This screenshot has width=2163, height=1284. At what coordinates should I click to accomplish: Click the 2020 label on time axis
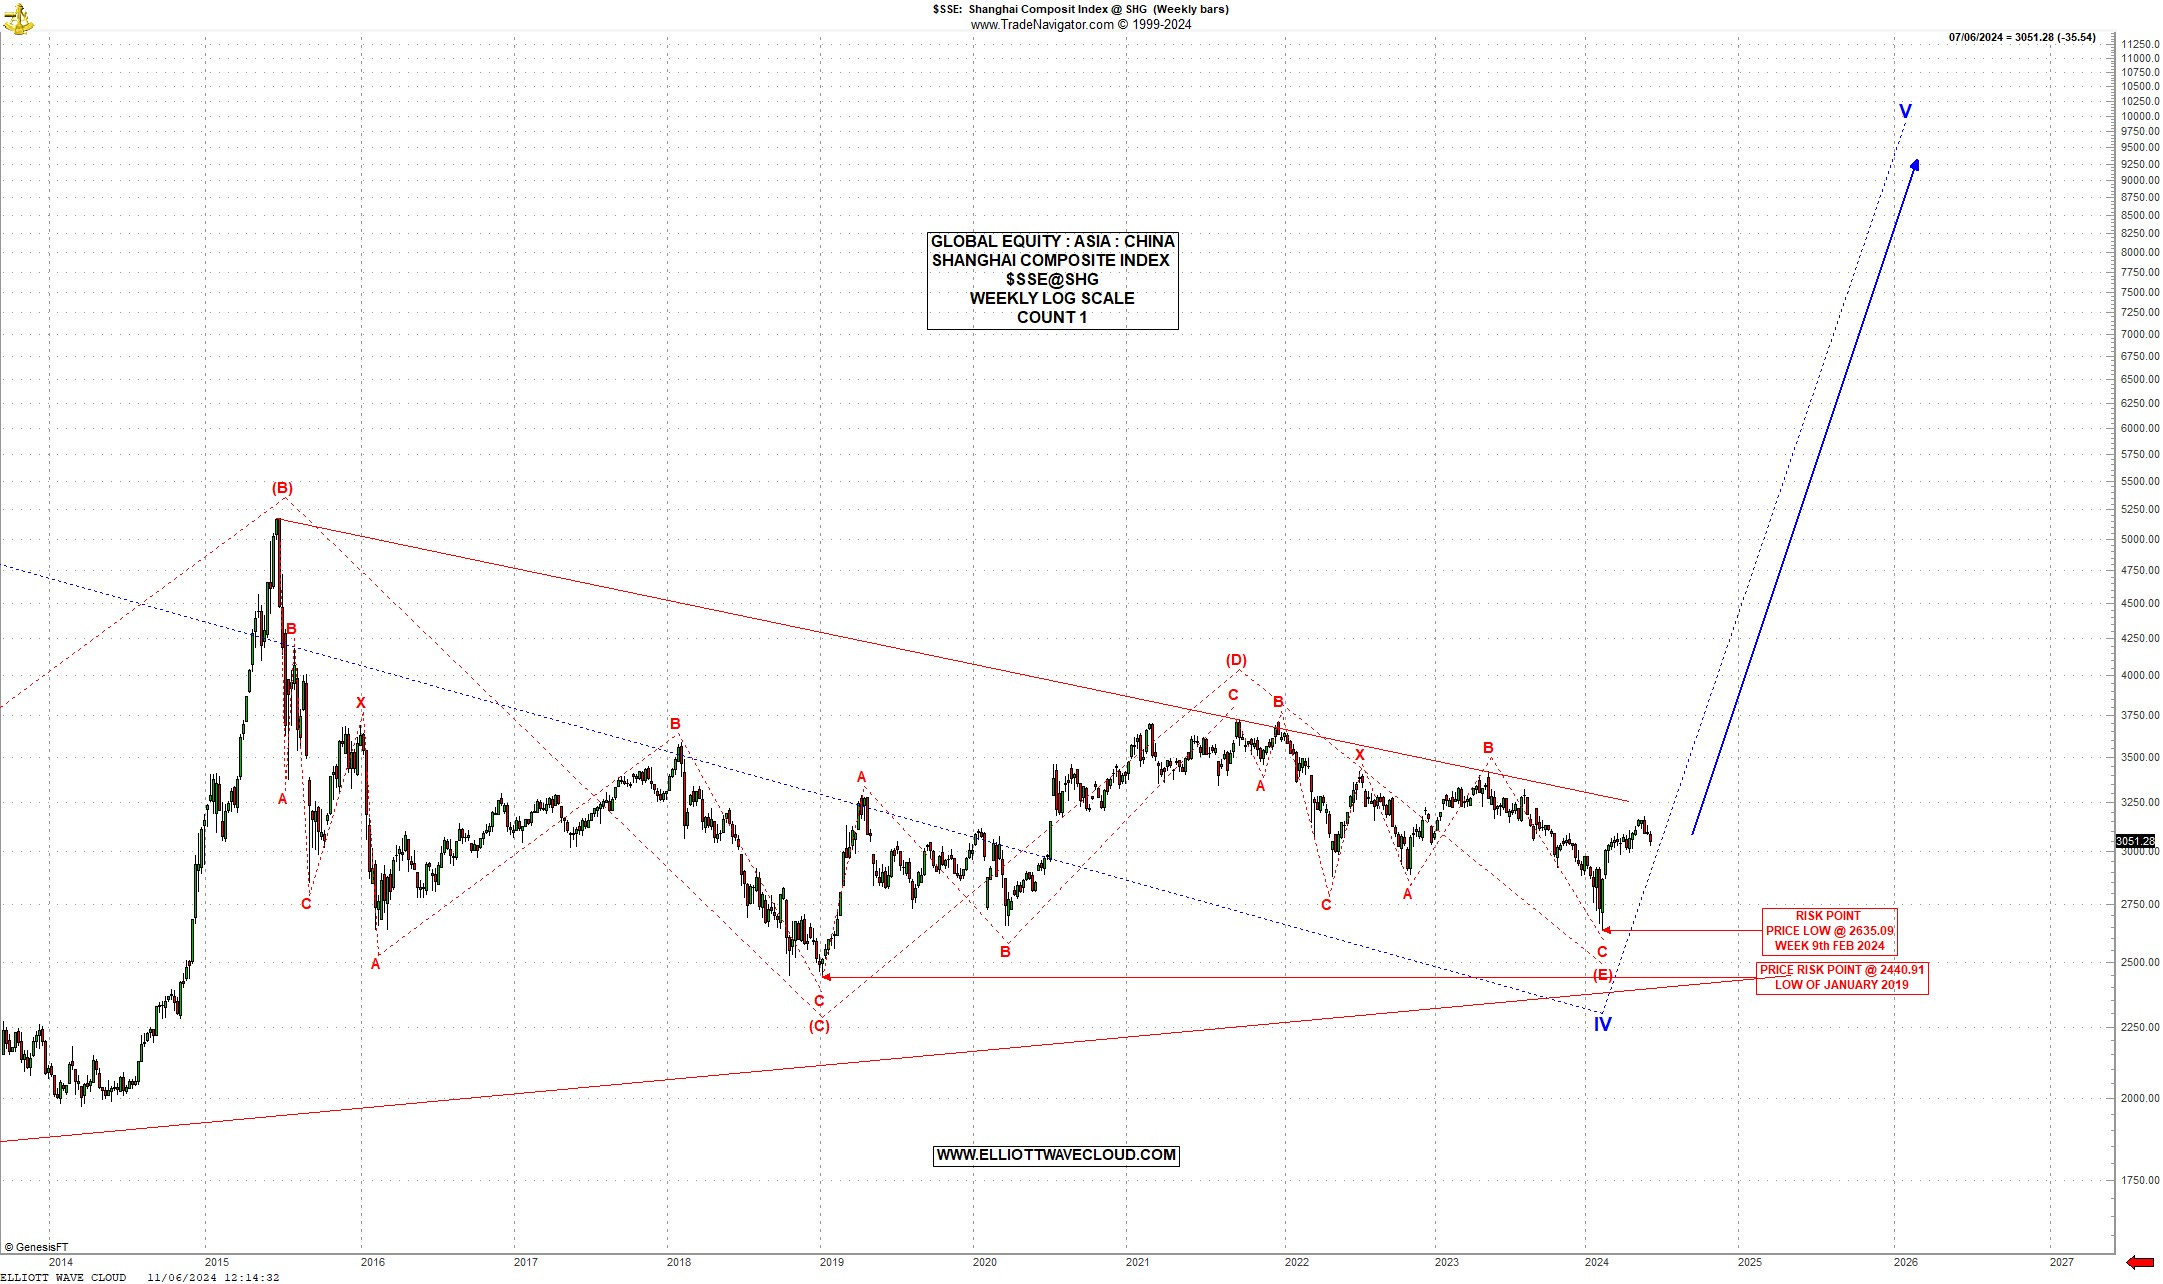(984, 1262)
